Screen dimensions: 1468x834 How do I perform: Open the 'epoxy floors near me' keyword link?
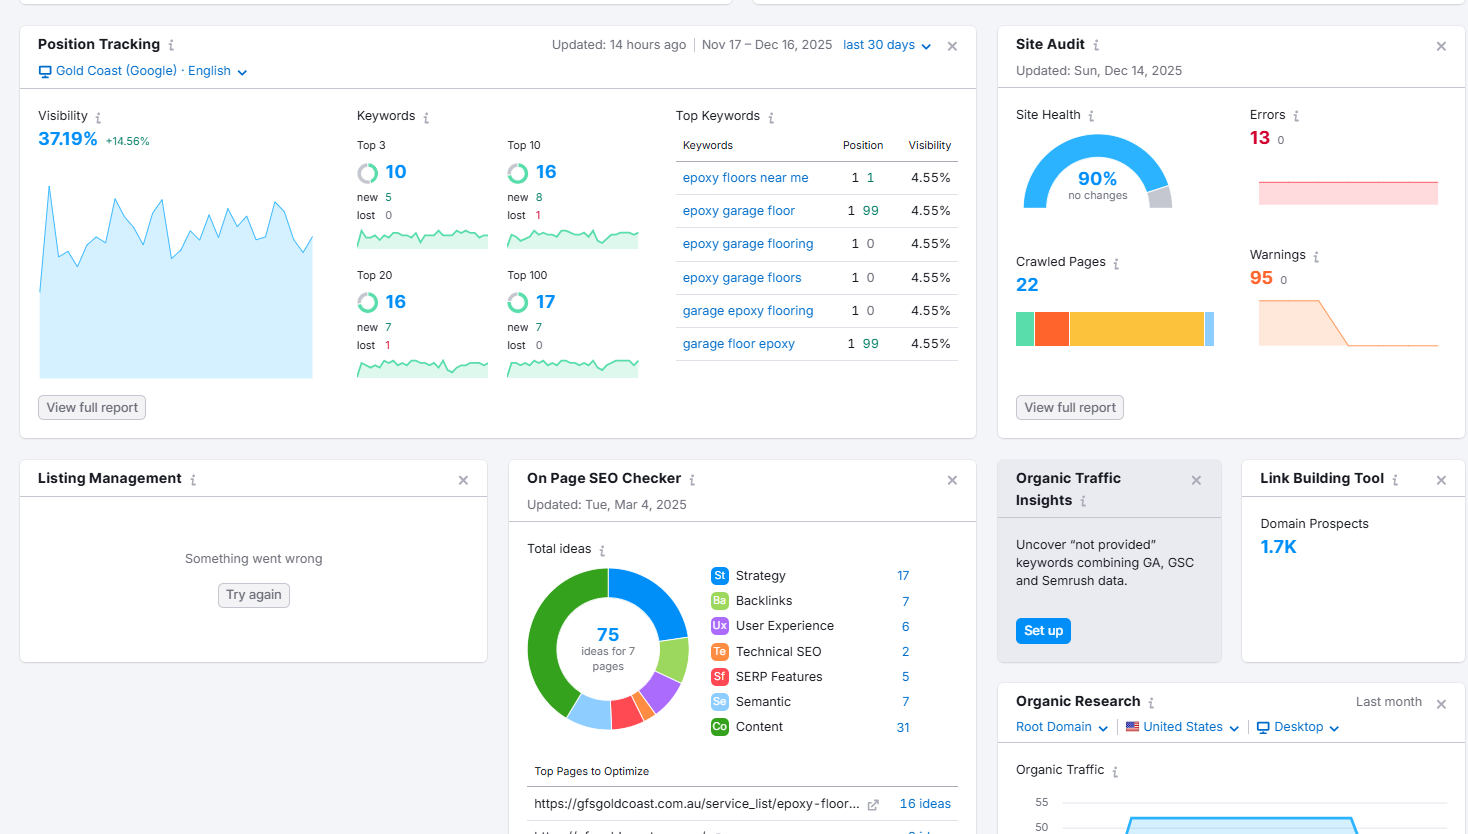pos(745,178)
